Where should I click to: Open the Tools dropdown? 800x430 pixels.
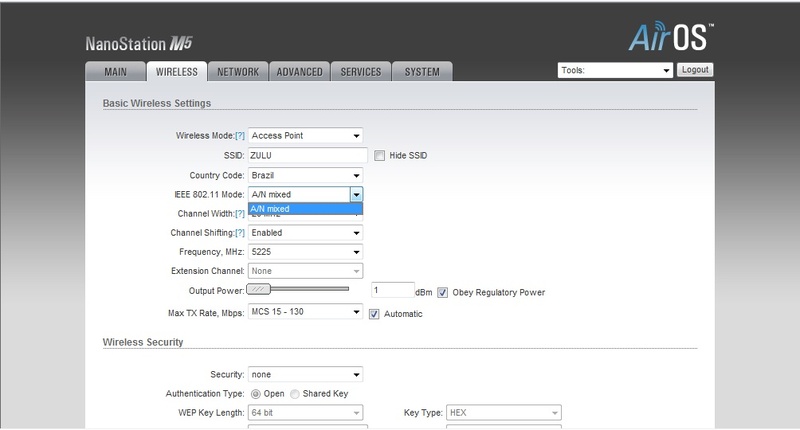[615, 70]
